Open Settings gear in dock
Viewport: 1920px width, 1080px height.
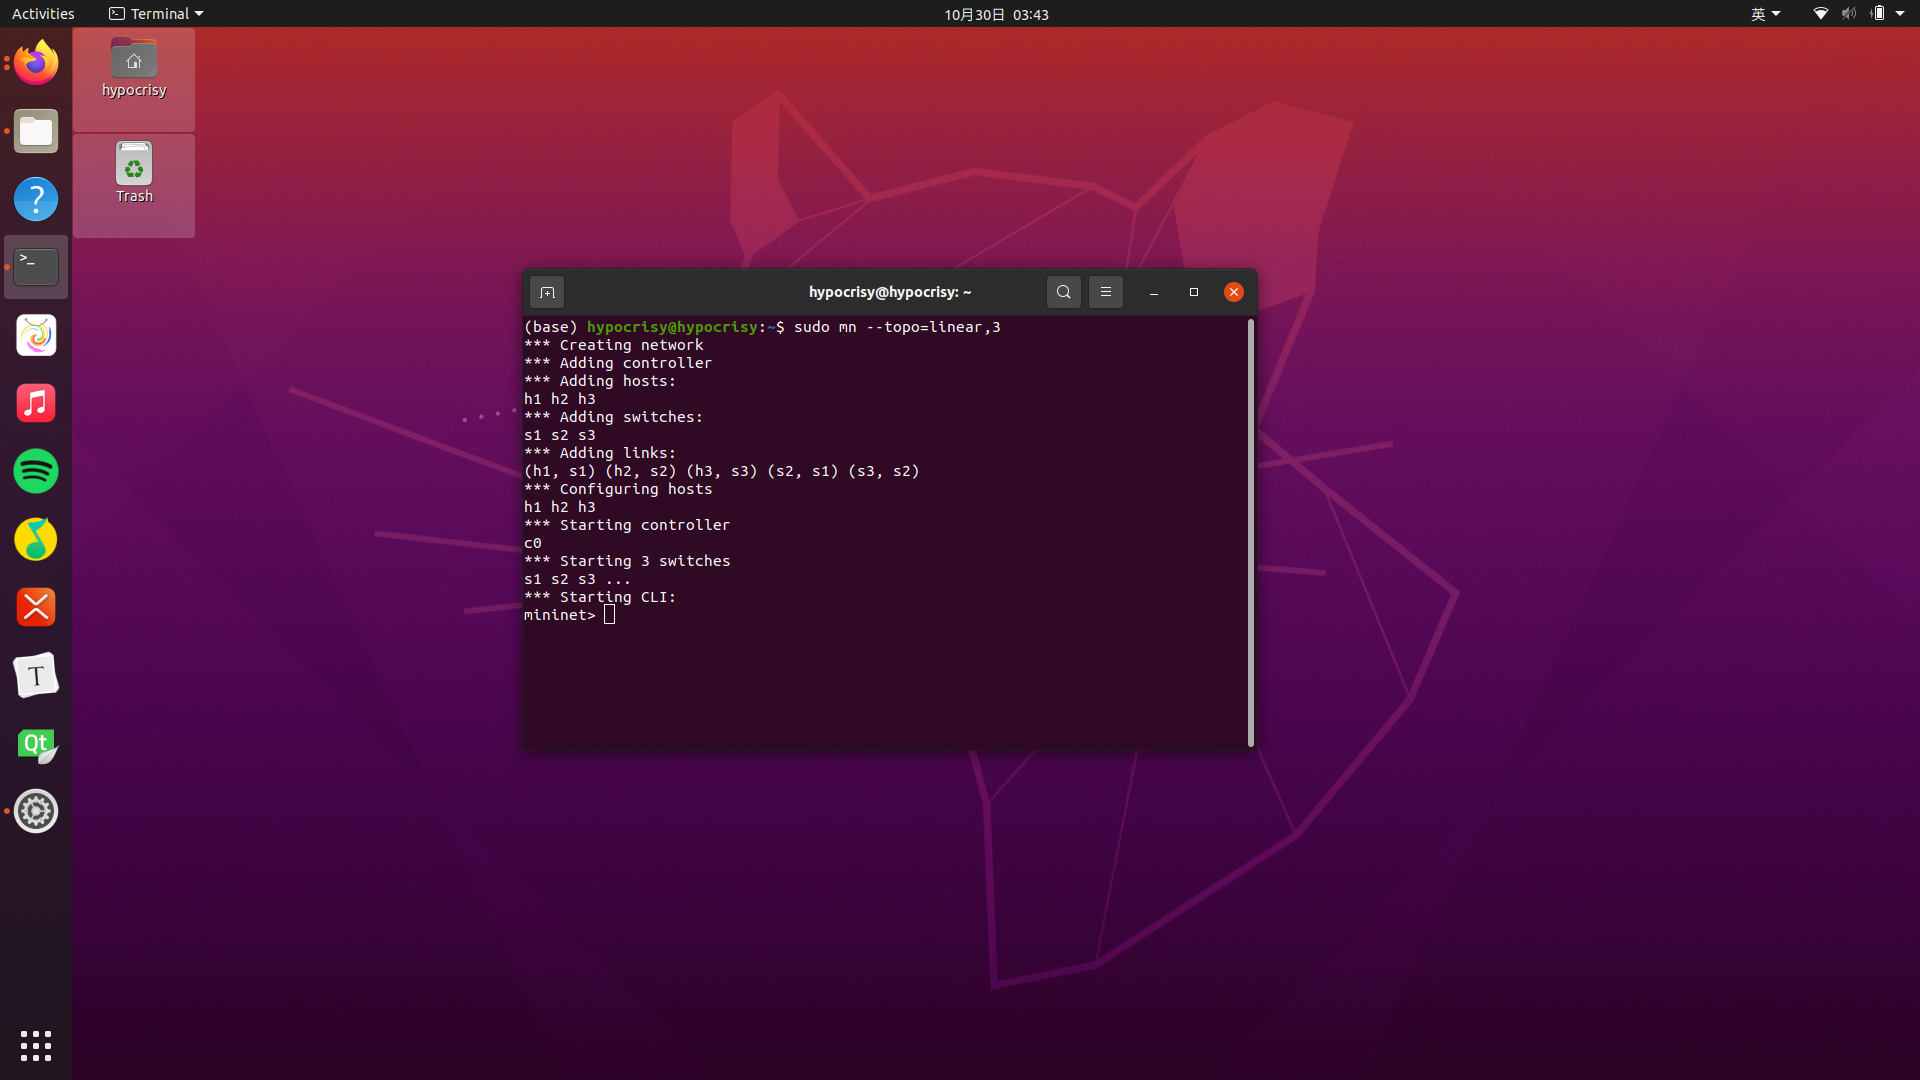36,811
